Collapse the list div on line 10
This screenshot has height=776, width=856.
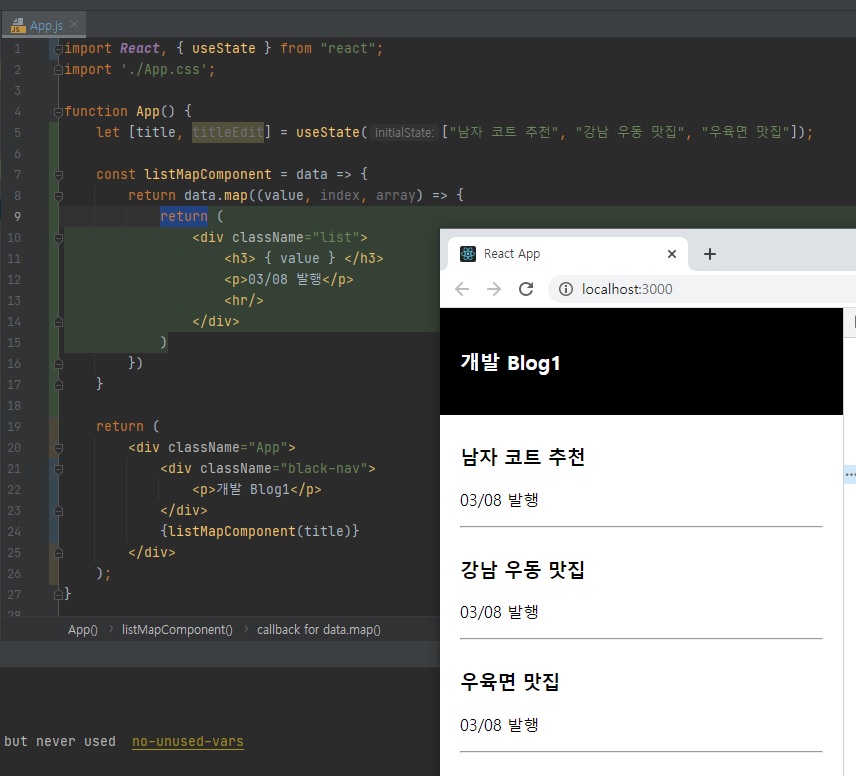(x=58, y=238)
